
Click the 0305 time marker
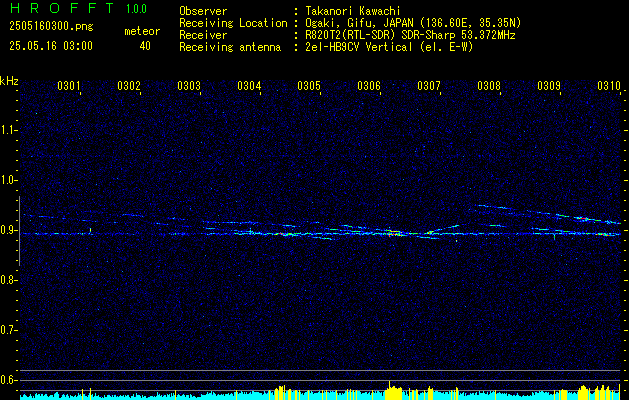pyautogui.click(x=309, y=85)
